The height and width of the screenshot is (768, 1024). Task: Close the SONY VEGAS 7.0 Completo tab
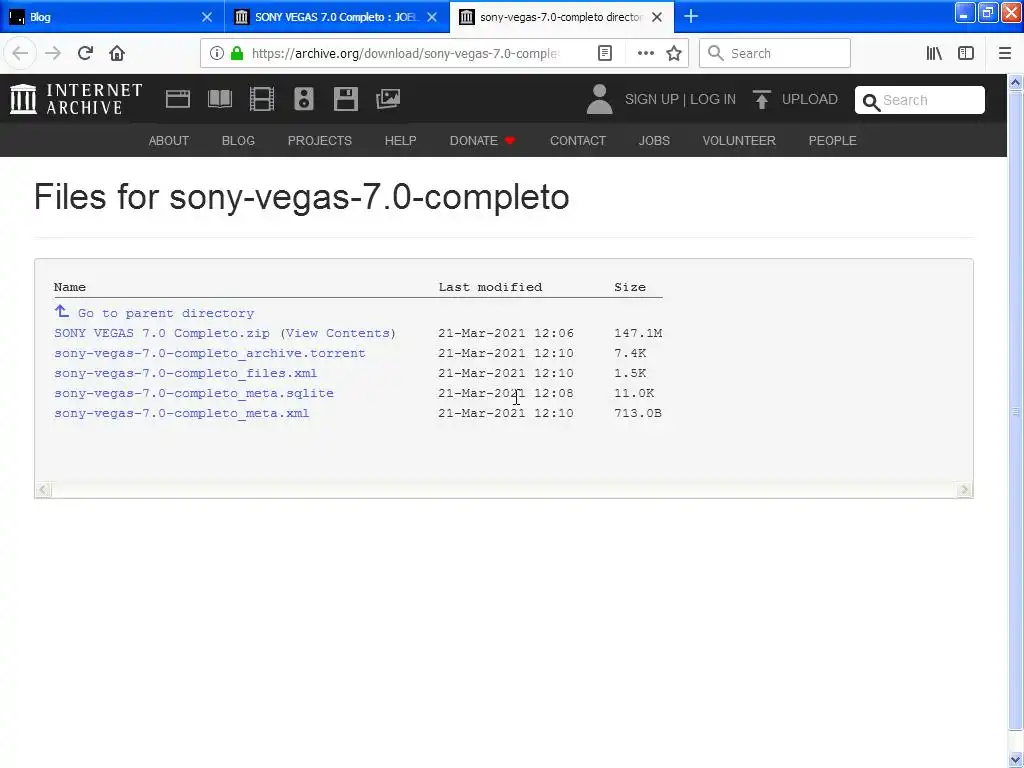pyautogui.click(x=432, y=17)
